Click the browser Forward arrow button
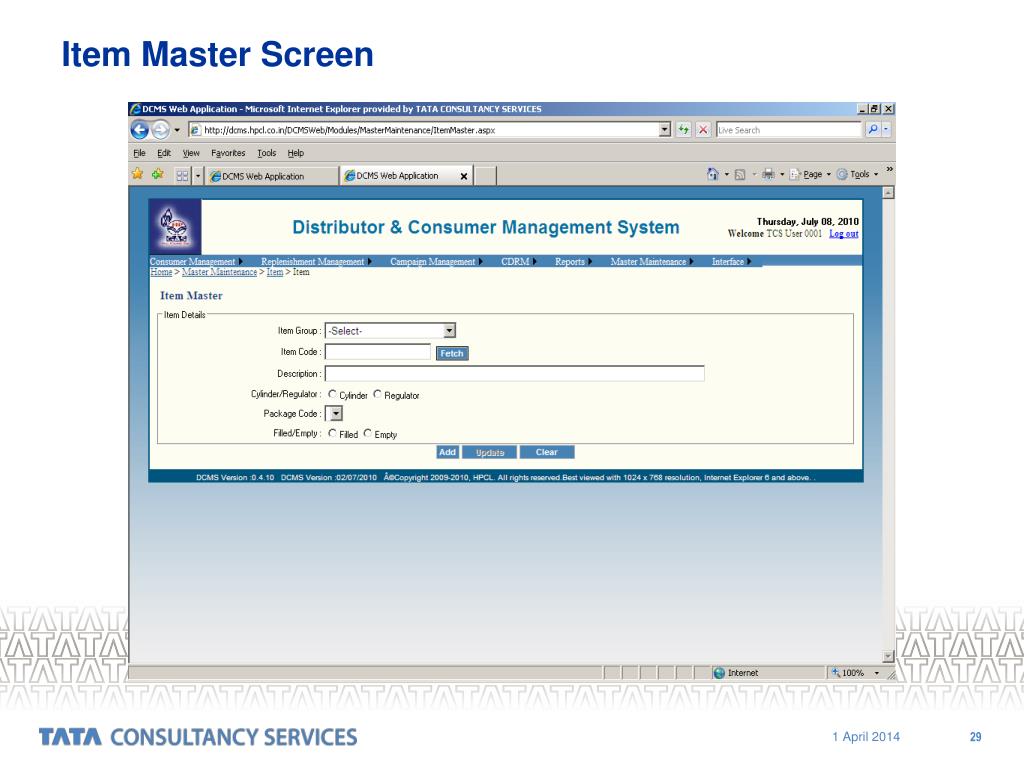This screenshot has width=1024, height=768. (161, 129)
